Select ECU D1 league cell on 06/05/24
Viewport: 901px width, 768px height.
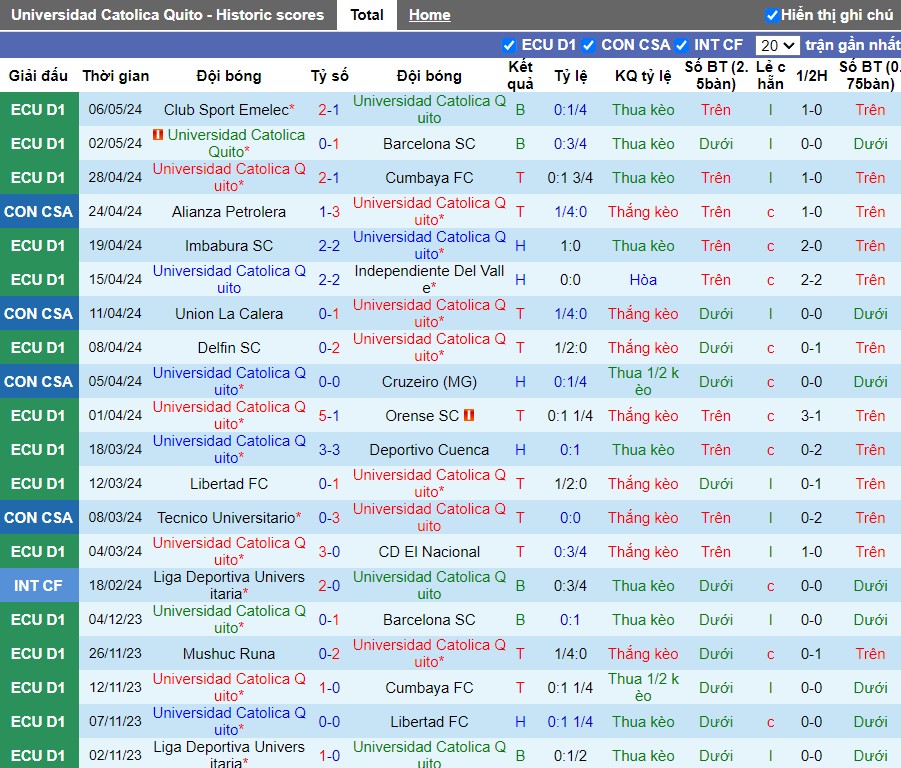(39, 110)
